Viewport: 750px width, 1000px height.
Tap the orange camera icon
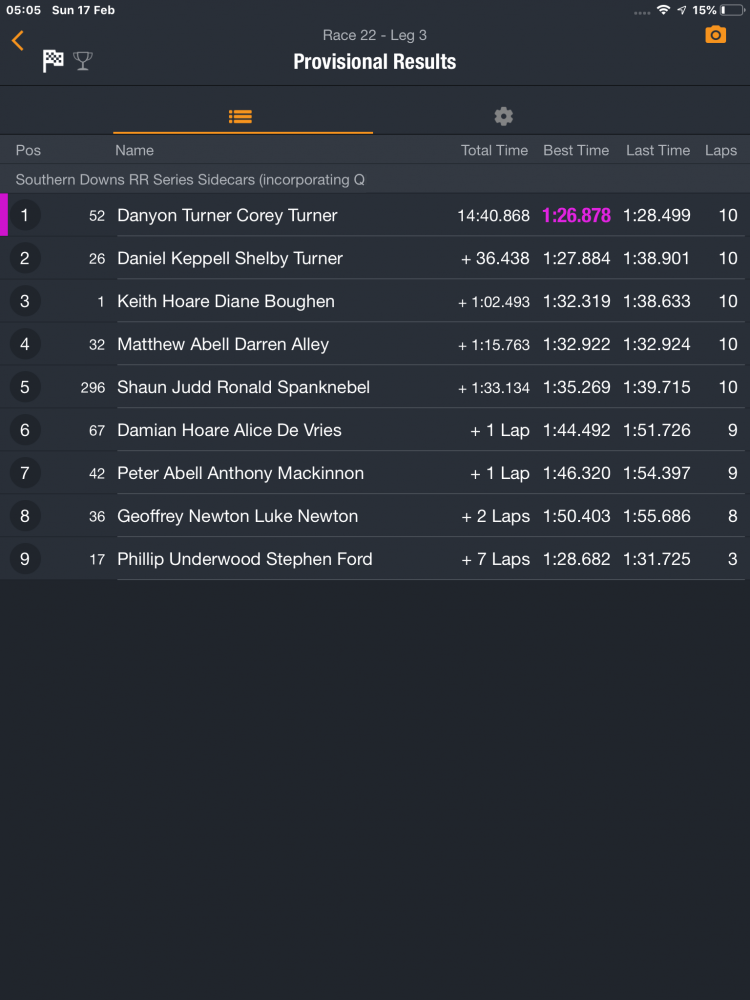(x=715, y=35)
